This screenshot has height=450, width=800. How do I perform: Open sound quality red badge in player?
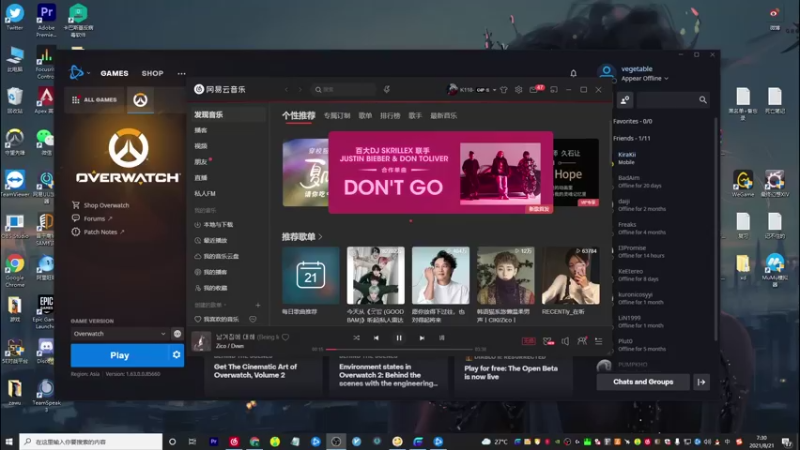pyautogui.click(x=529, y=341)
